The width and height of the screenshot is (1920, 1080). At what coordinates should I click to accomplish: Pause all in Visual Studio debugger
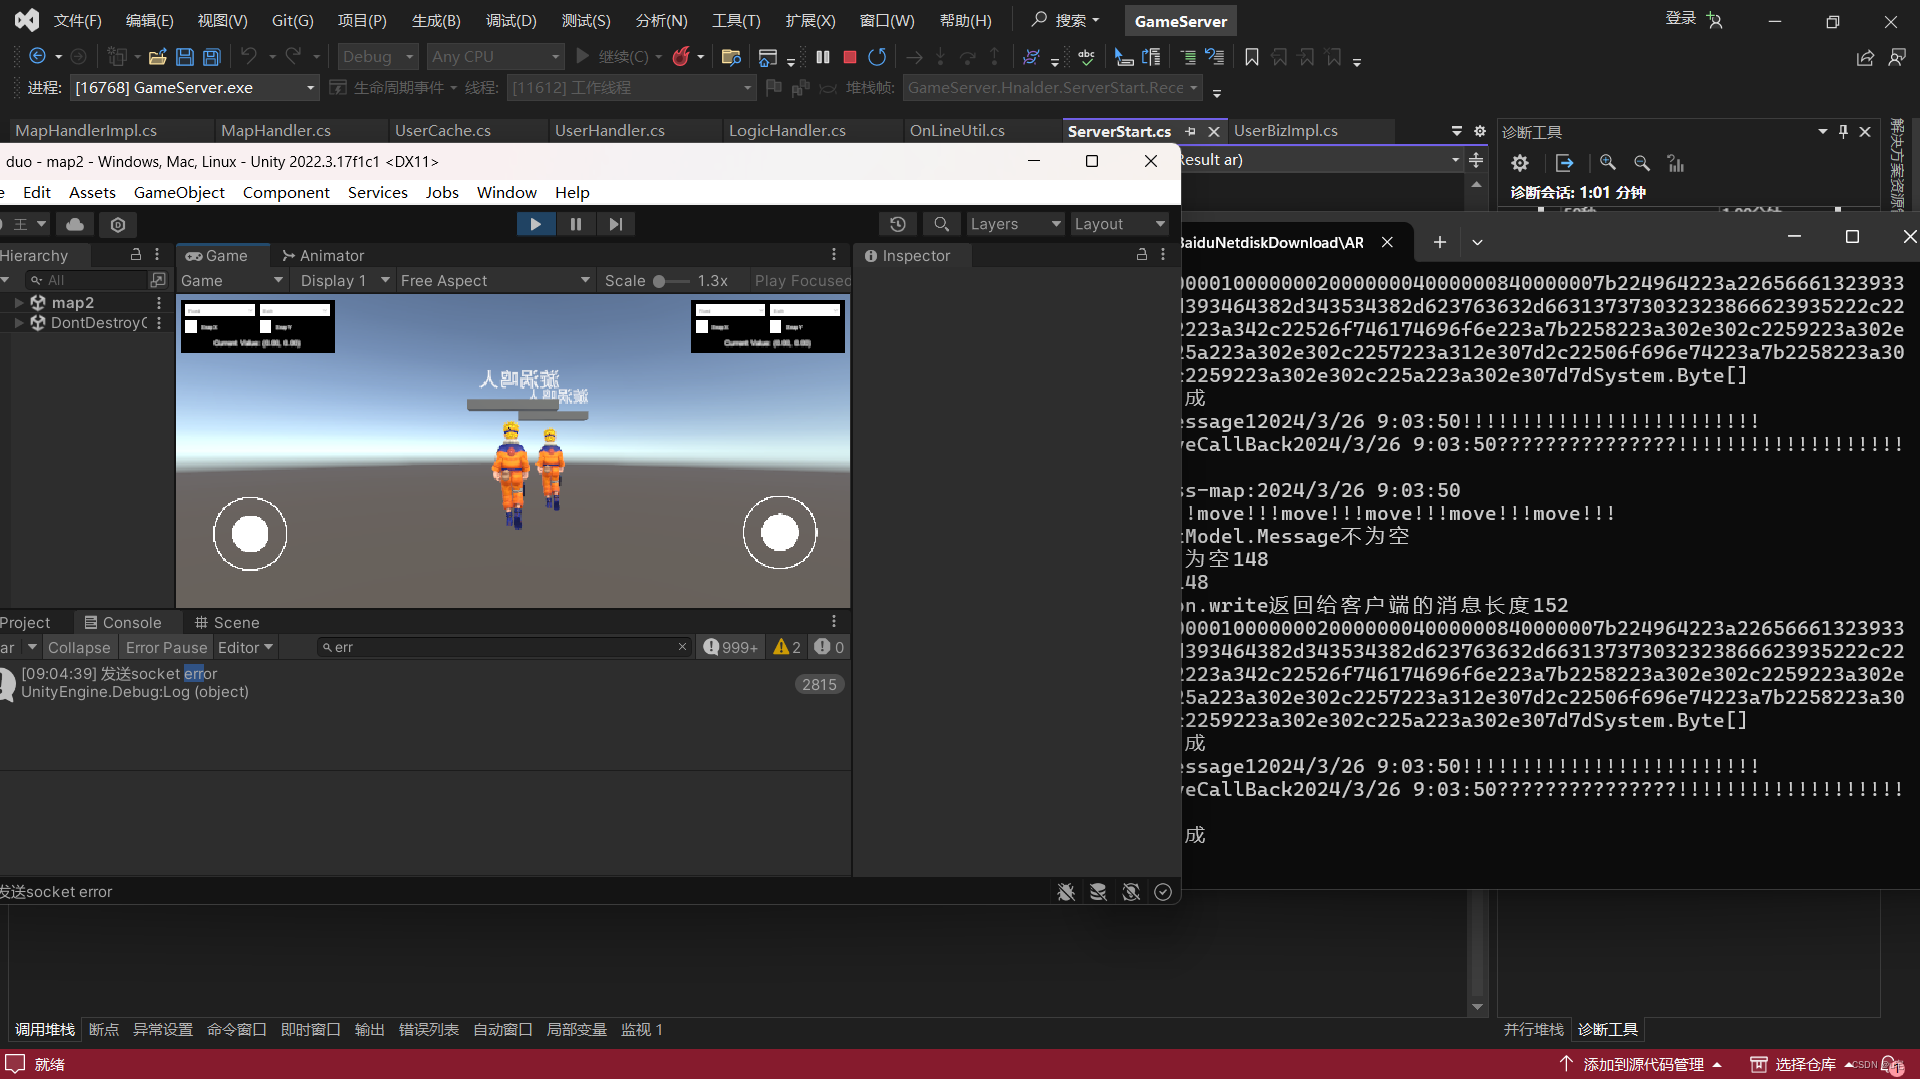coord(823,57)
